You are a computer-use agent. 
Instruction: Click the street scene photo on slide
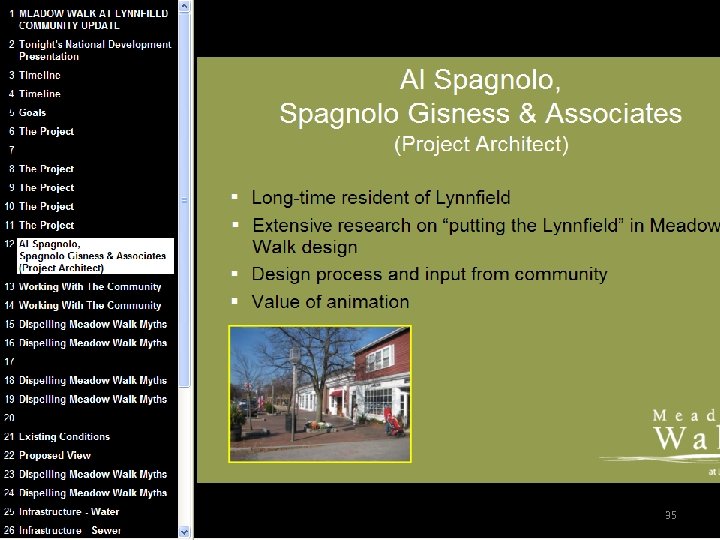pyautogui.click(x=320, y=394)
